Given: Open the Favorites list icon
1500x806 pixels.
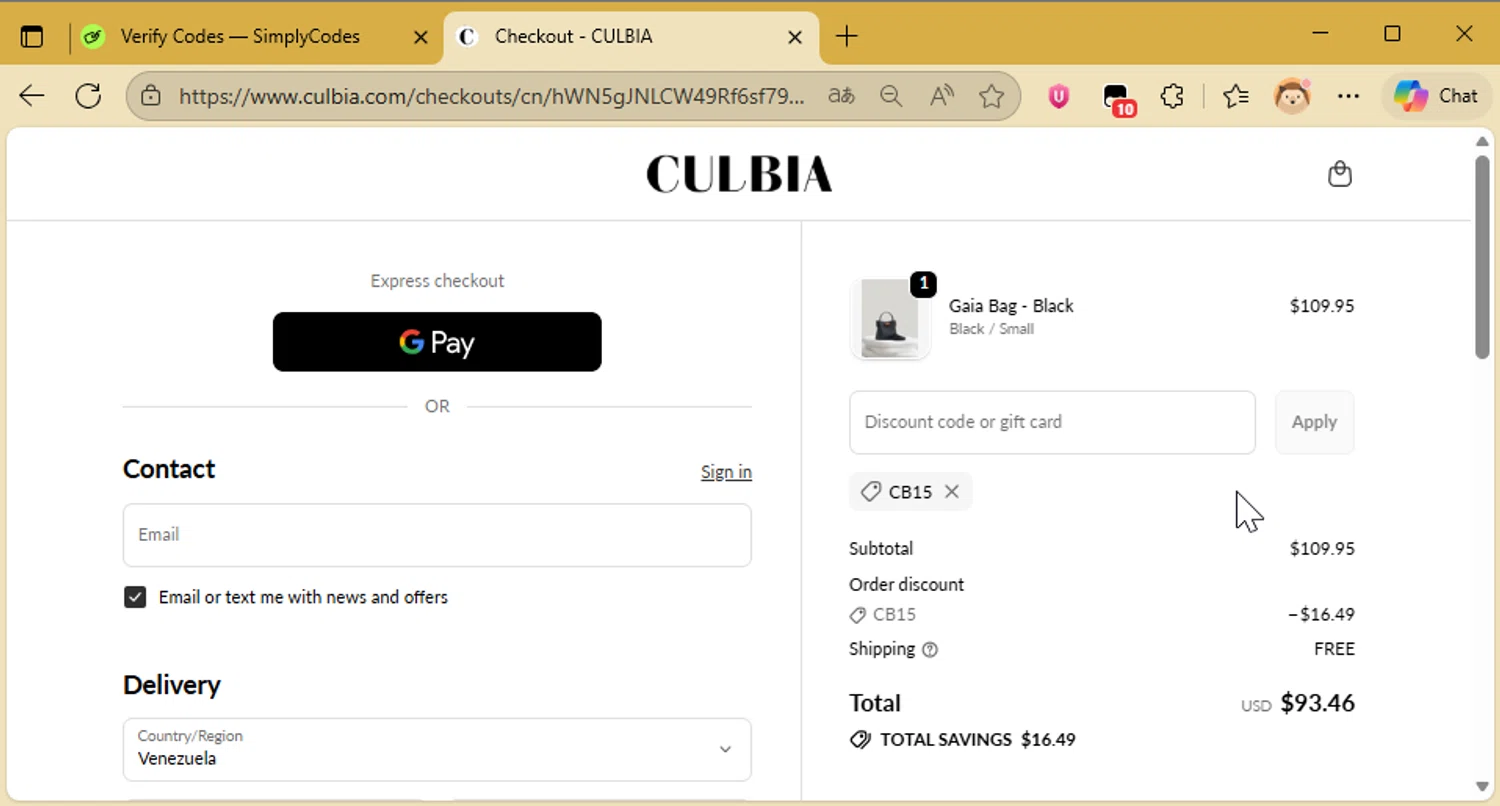Looking at the screenshot, I should tap(1236, 96).
